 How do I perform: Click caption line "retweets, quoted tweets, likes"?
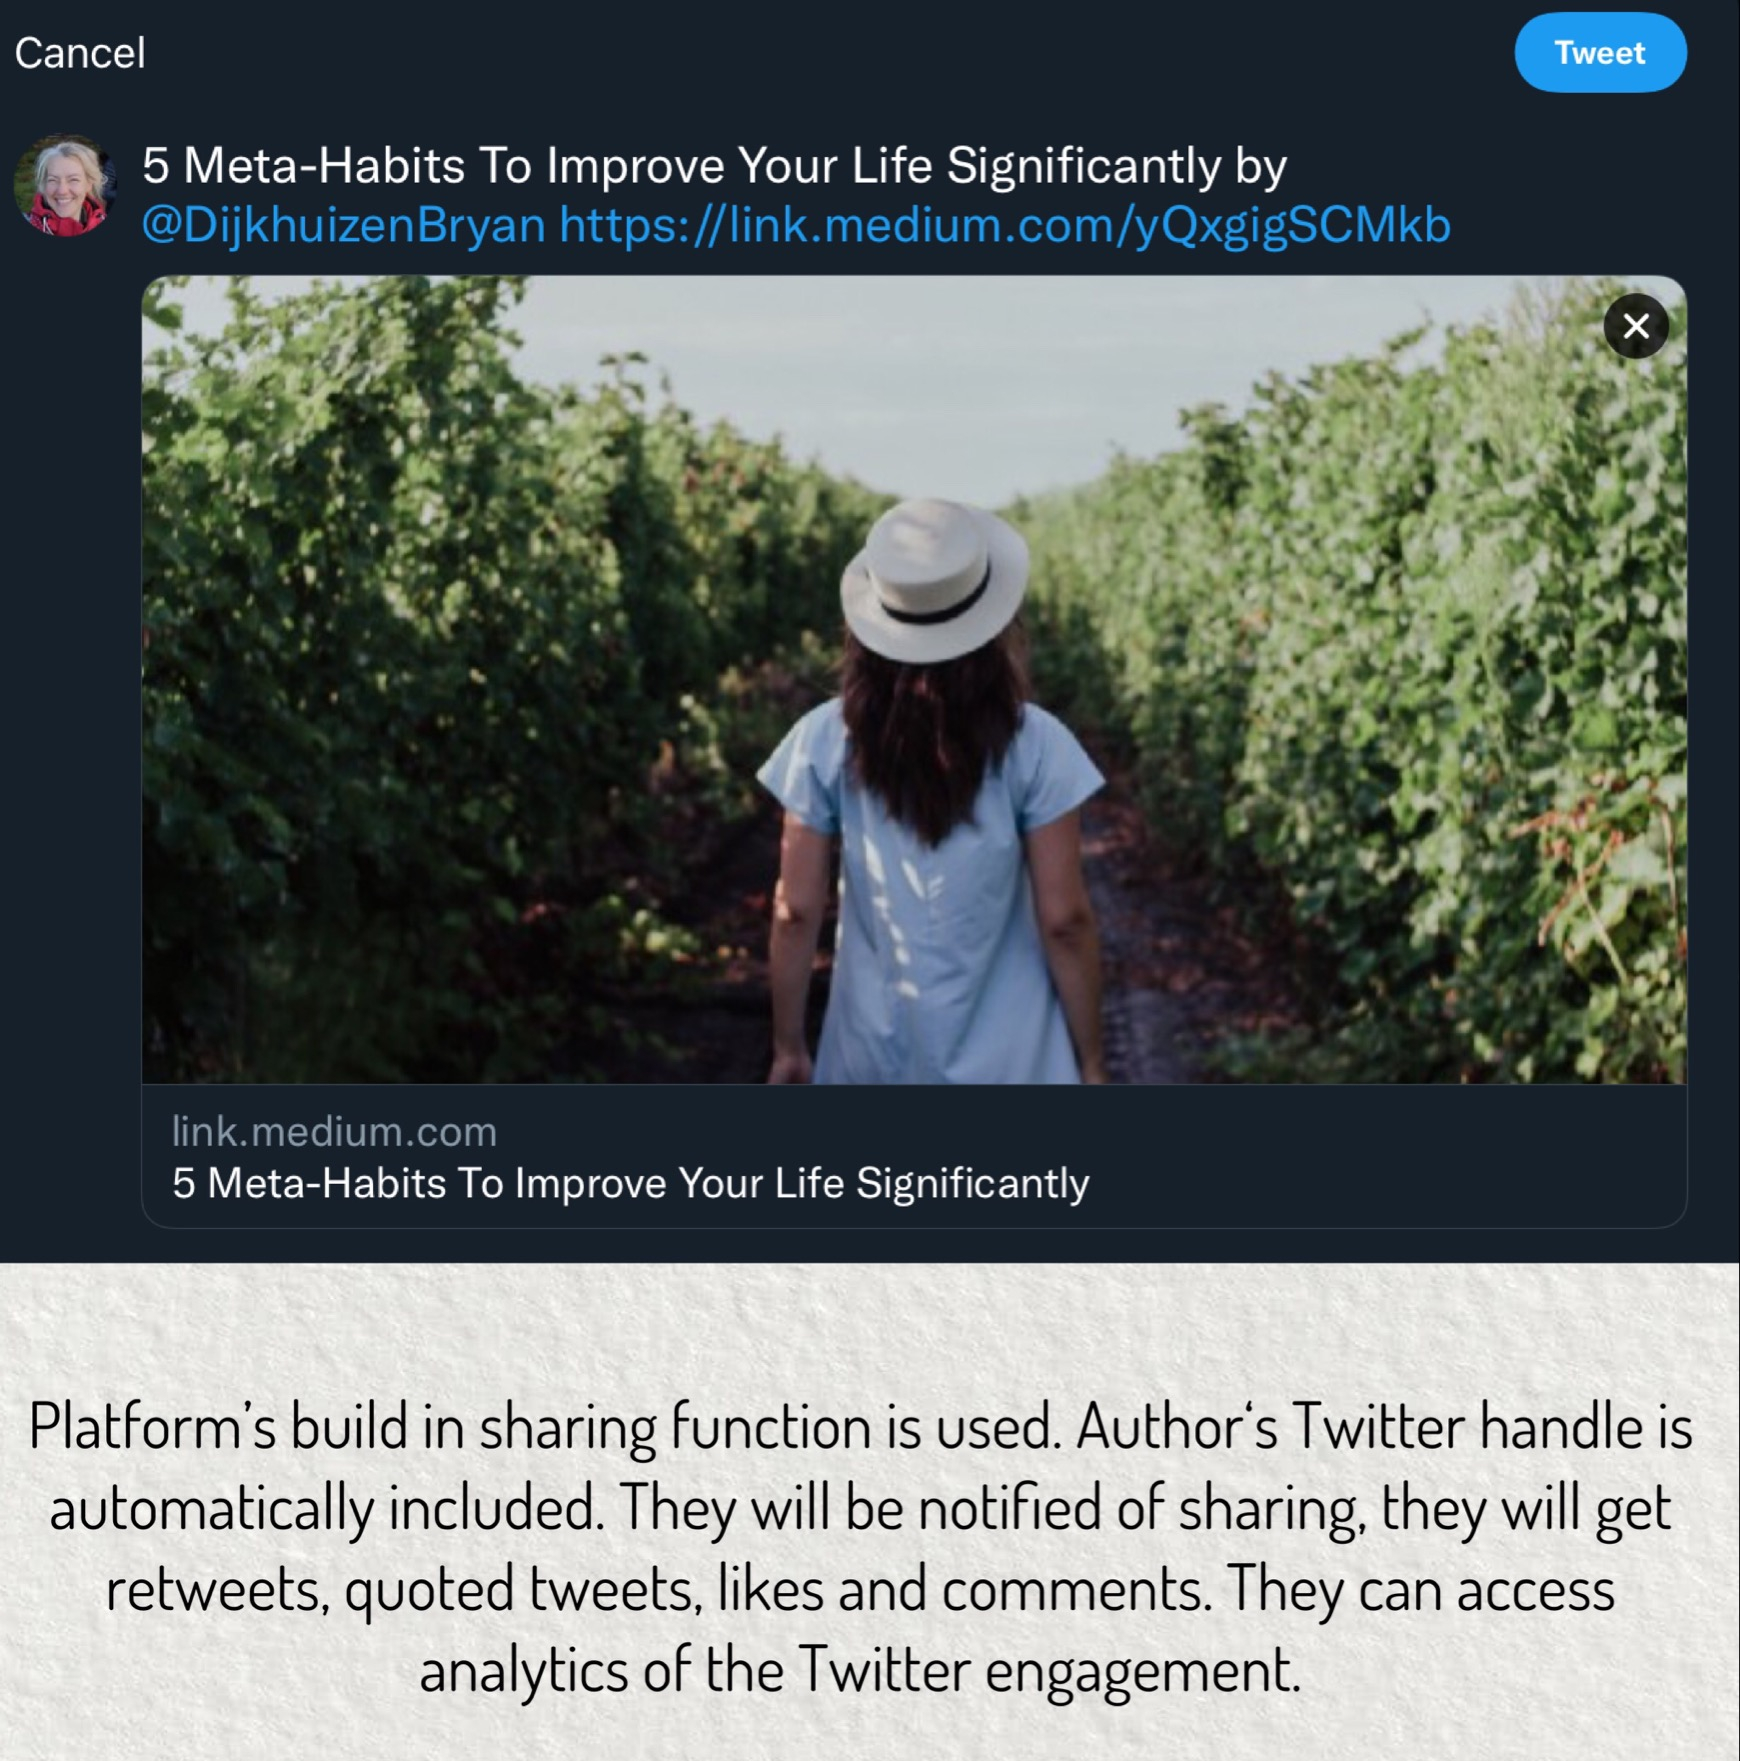pyautogui.click(x=860, y=1589)
